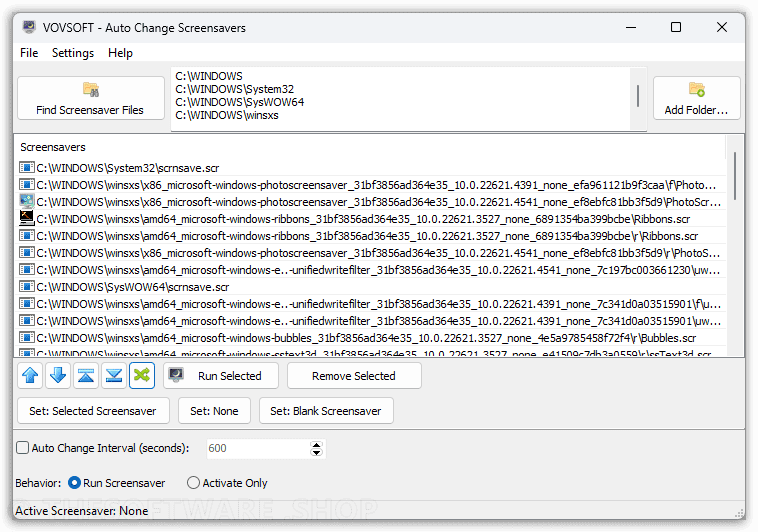Click icon of 7c341d0a03515901\uw... row

click(x=27, y=320)
